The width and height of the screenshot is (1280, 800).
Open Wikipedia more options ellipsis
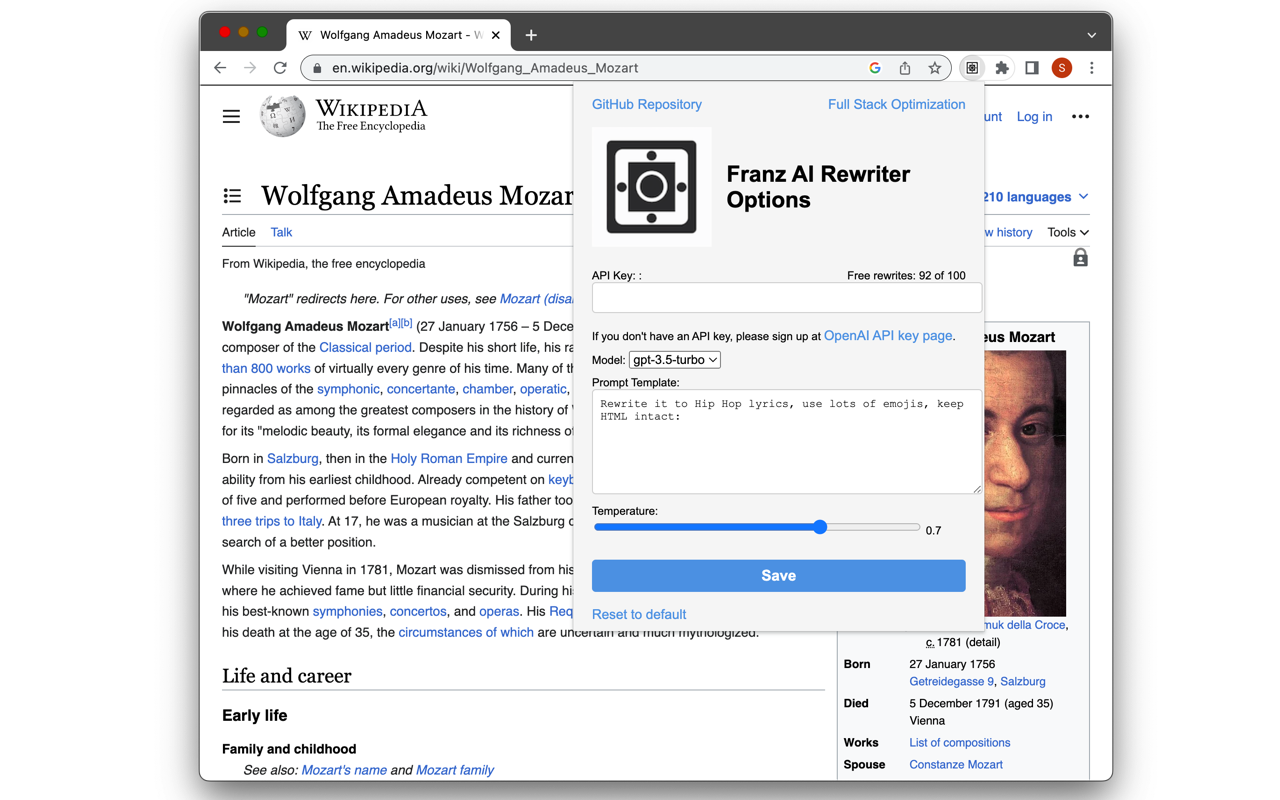[1080, 117]
